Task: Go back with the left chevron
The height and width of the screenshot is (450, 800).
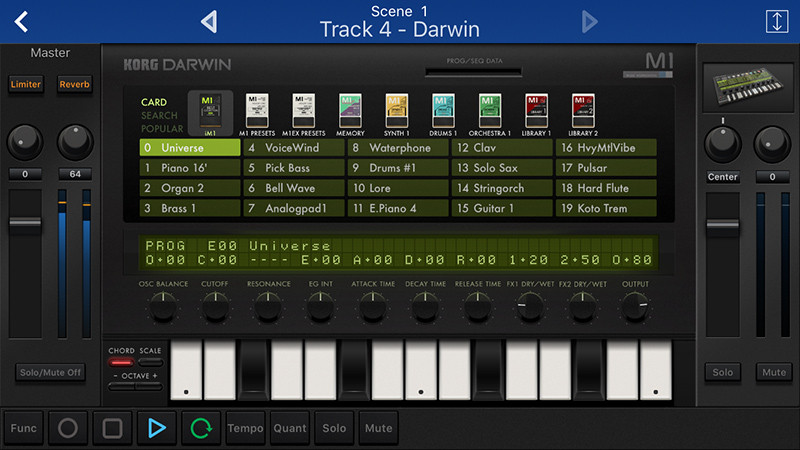Action: [21, 22]
